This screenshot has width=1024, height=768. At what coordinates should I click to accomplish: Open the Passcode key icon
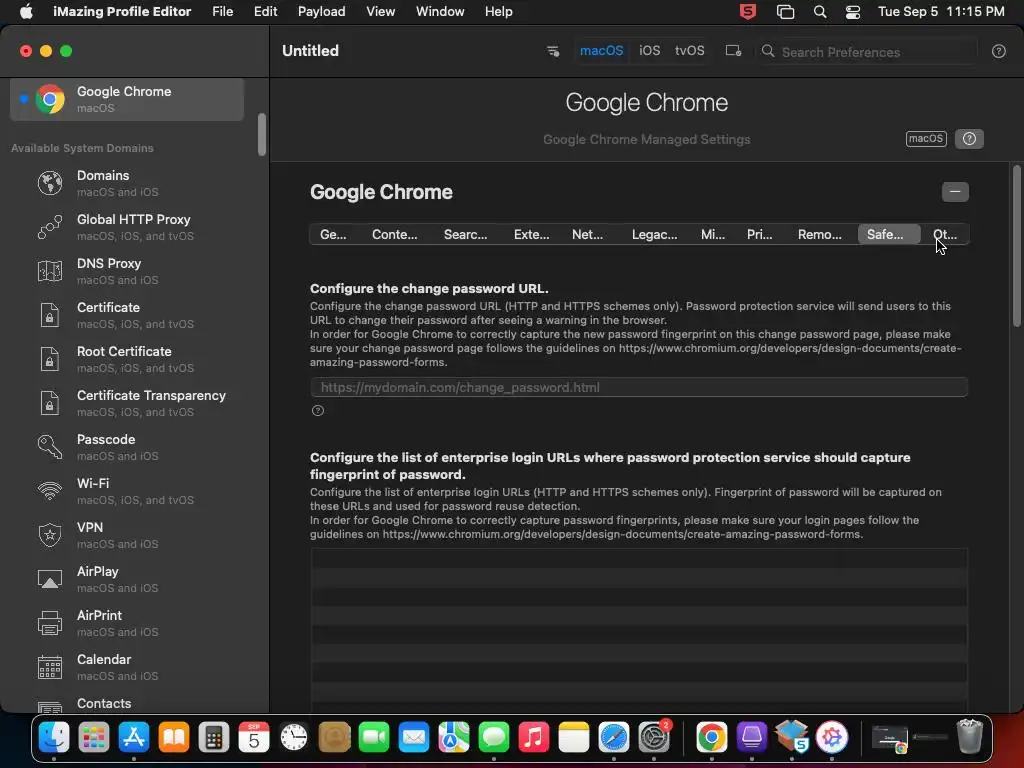click(x=50, y=447)
